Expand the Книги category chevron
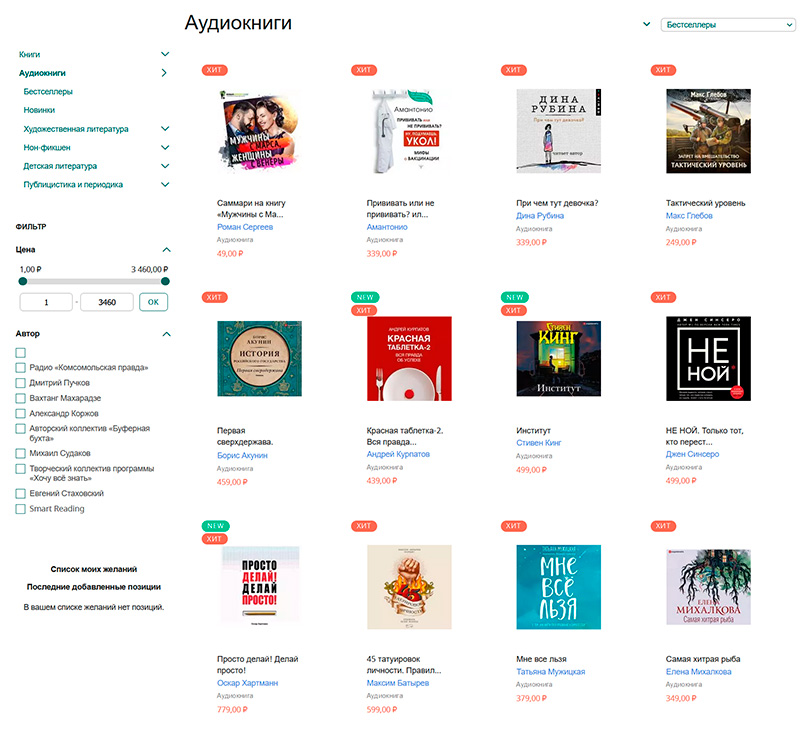Screen dimensions: 800x735 [x=165, y=54]
